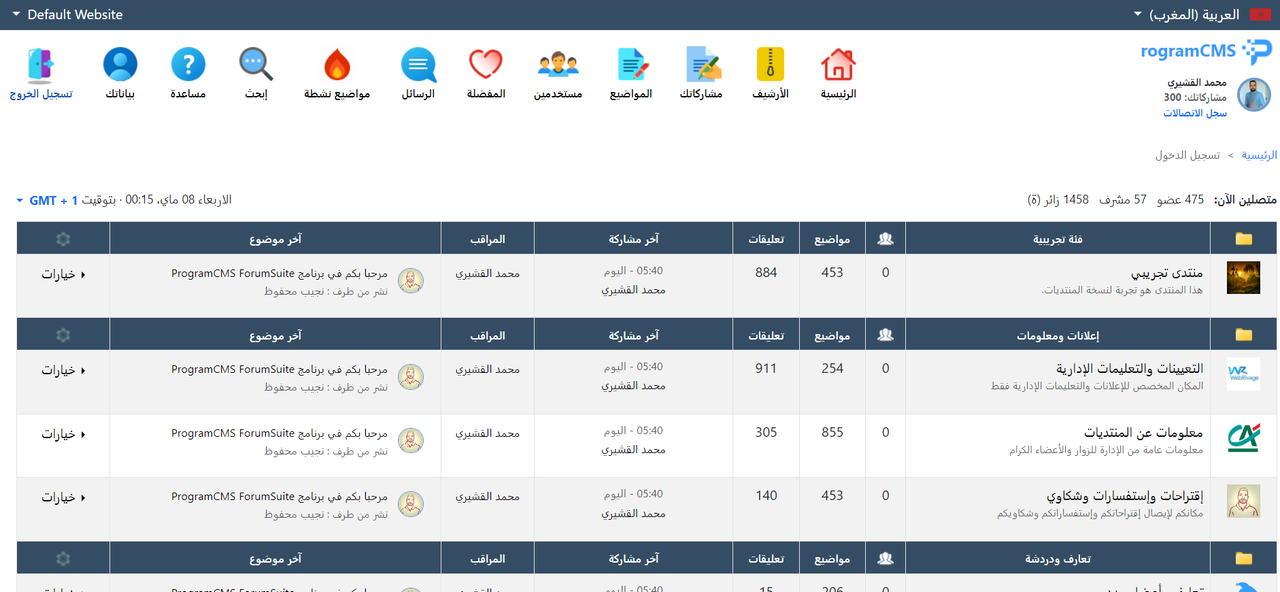Open مواضيع نشطة flame icon
The height and width of the screenshot is (592, 1280).
click(338, 65)
